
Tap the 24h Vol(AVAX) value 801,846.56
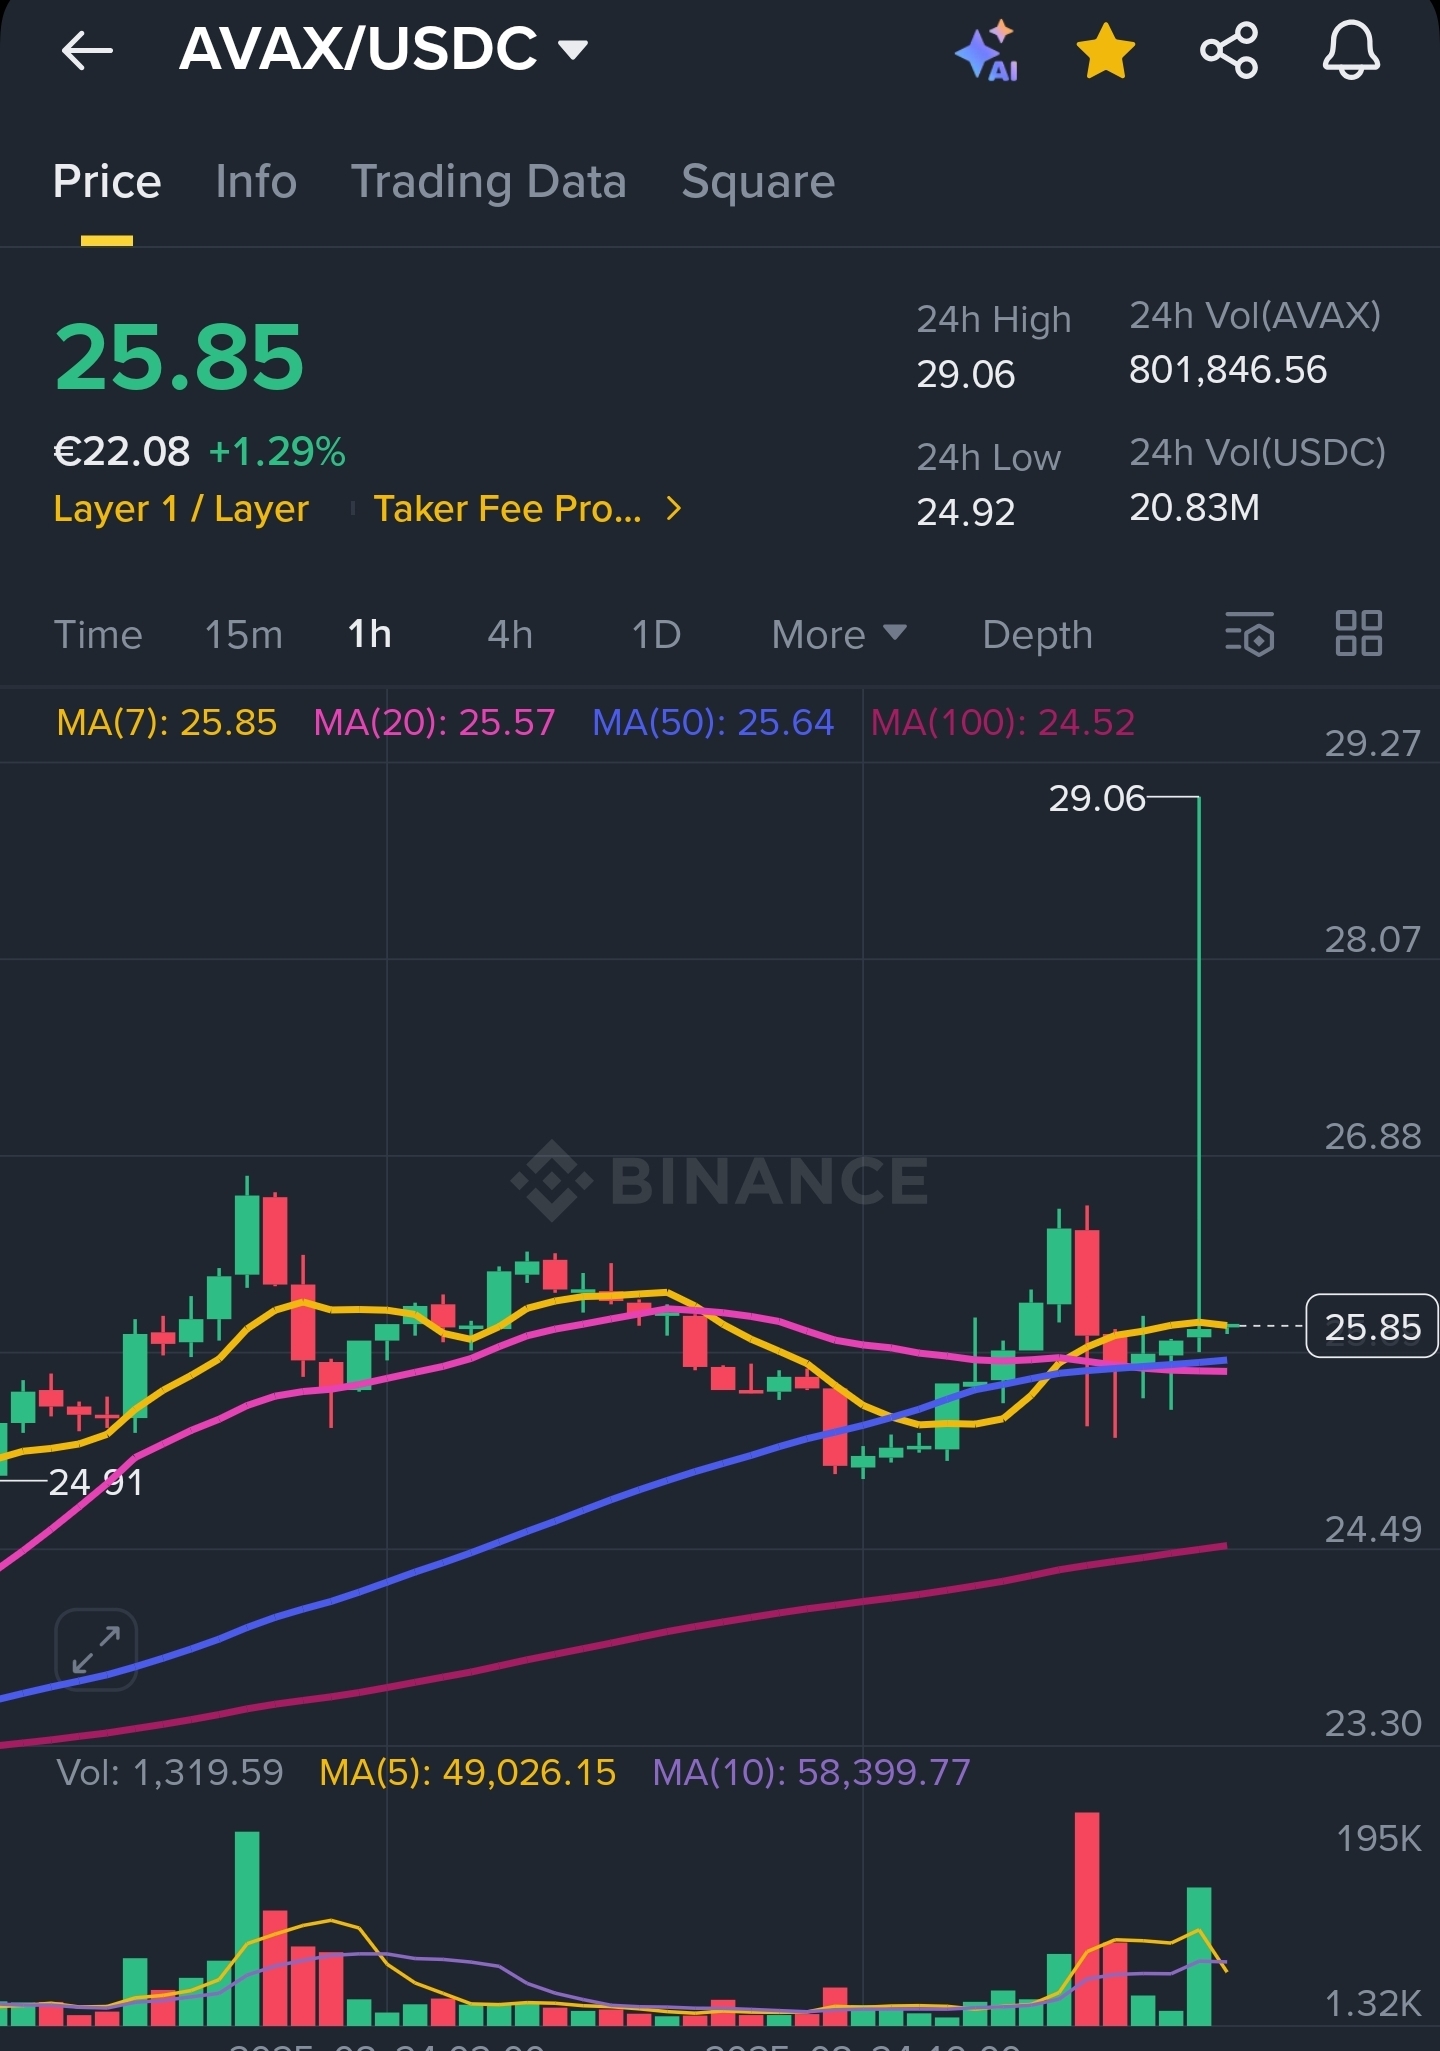(x=1228, y=370)
